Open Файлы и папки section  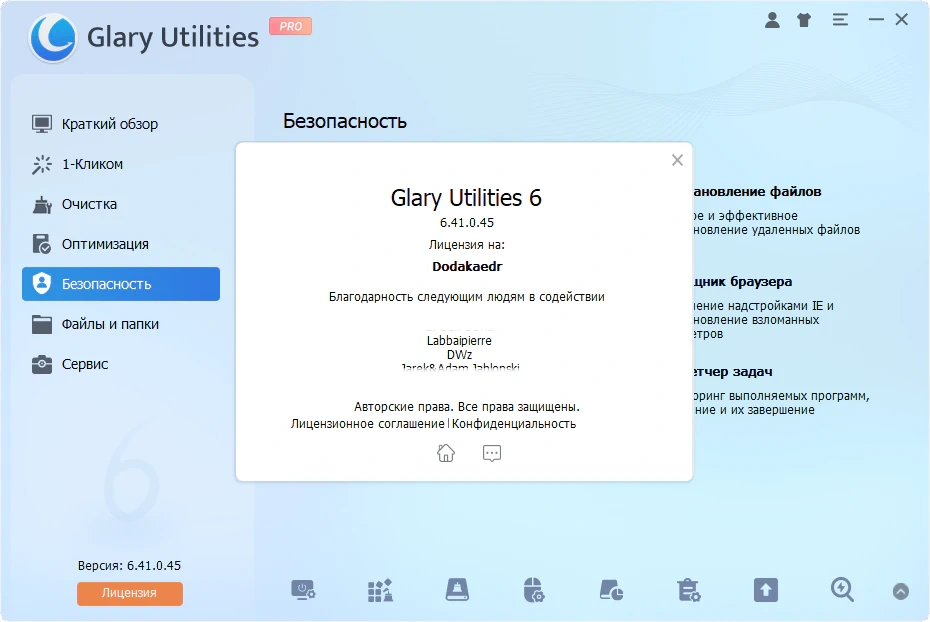[121, 324]
